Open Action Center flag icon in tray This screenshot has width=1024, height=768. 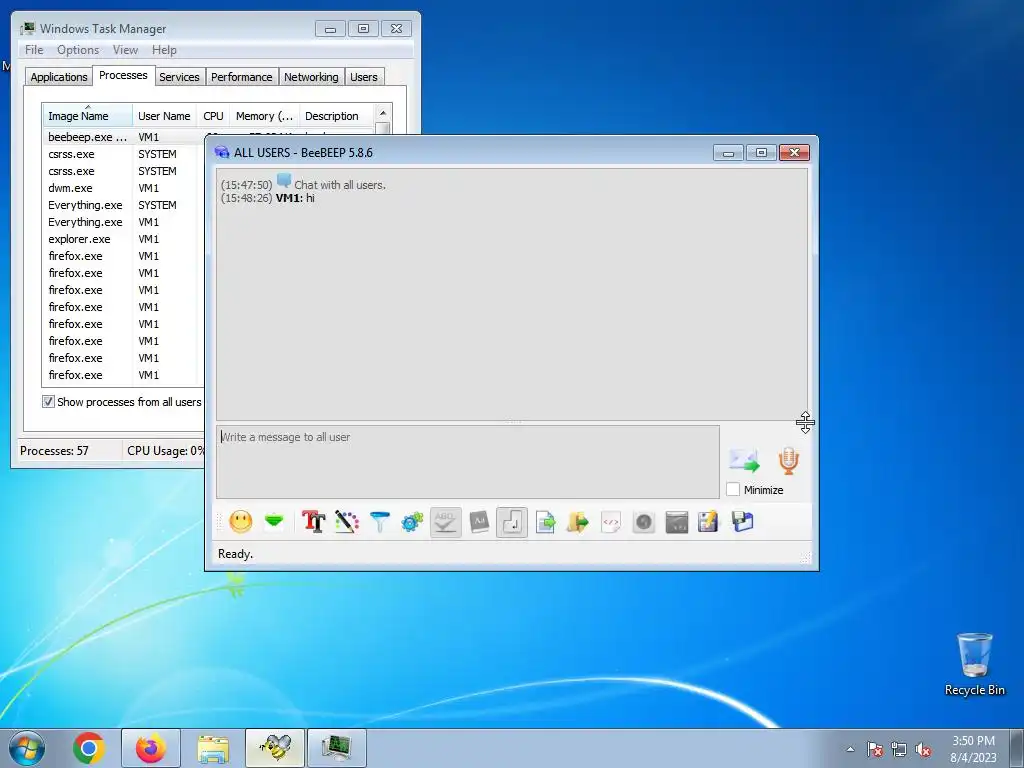(x=875, y=749)
